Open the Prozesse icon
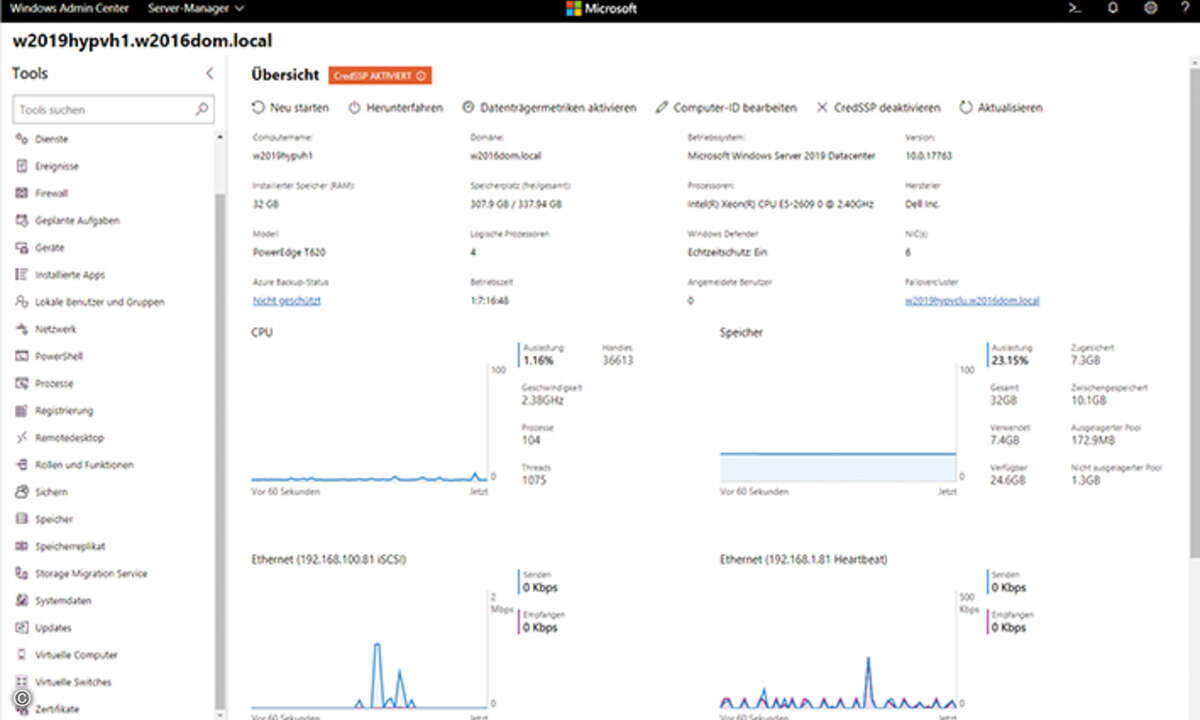This screenshot has width=1200, height=720. [x=22, y=383]
